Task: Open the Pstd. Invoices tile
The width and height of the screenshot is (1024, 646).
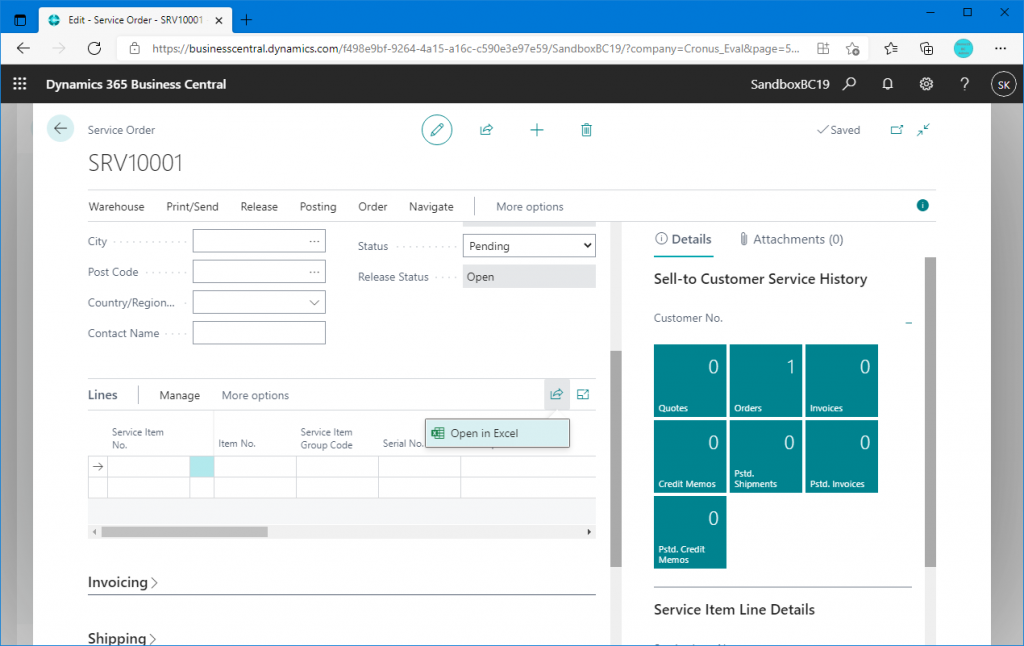Action: tap(842, 457)
